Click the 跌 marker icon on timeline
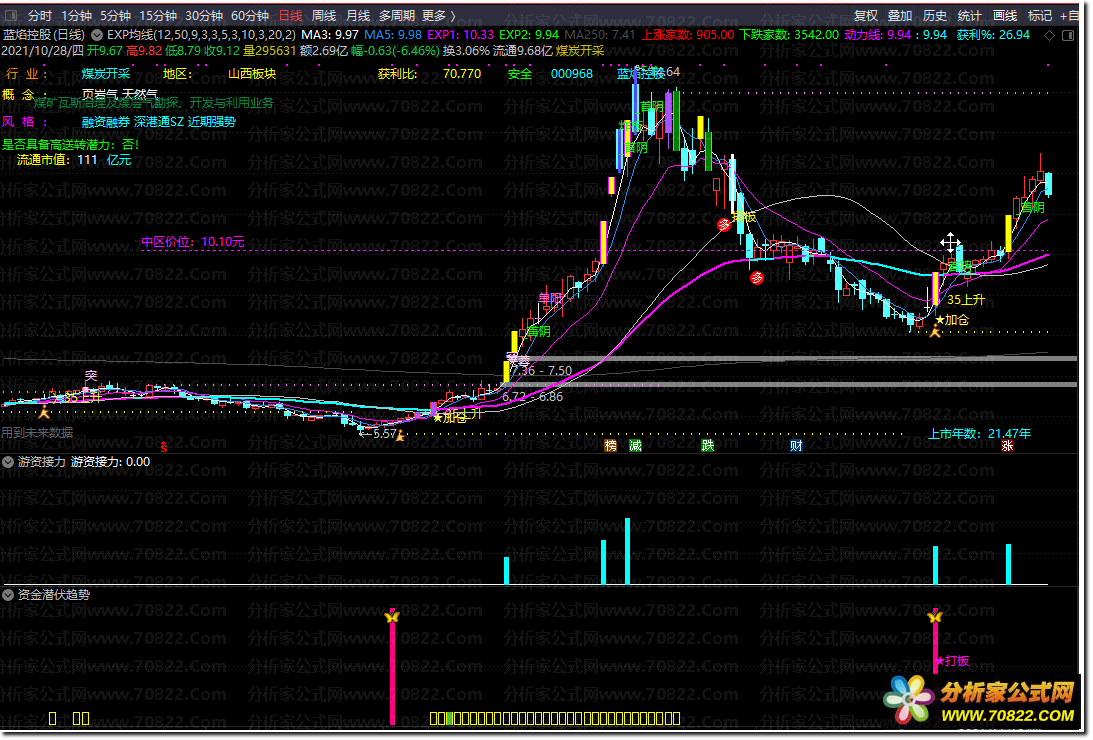This screenshot has height=740, width=1093. coord(708,446)
